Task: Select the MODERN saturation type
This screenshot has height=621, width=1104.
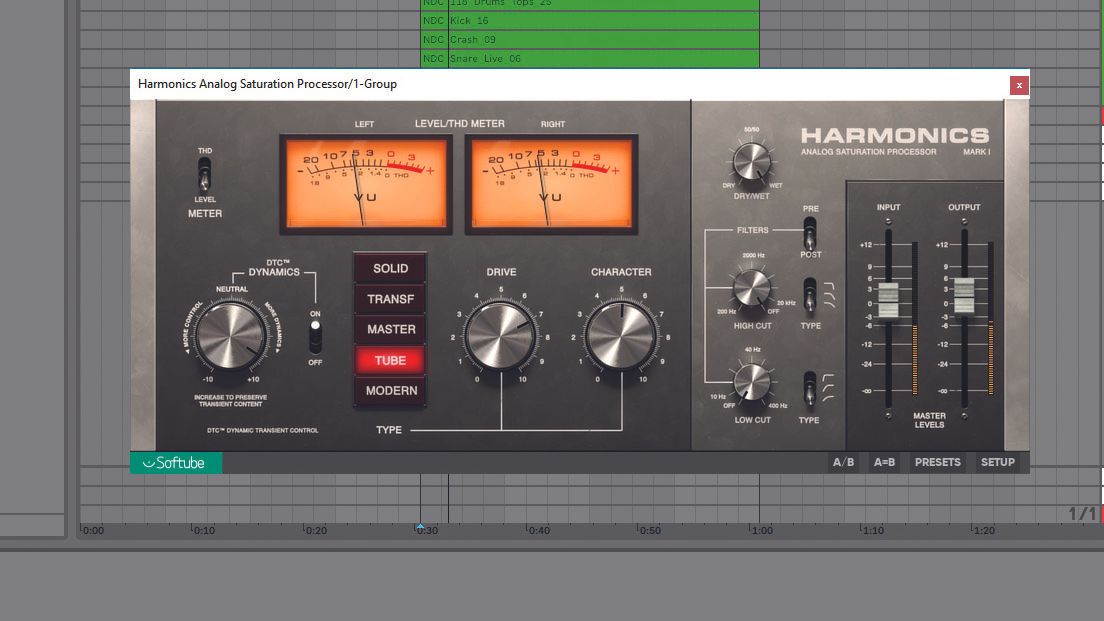Action: click(389, 391)
